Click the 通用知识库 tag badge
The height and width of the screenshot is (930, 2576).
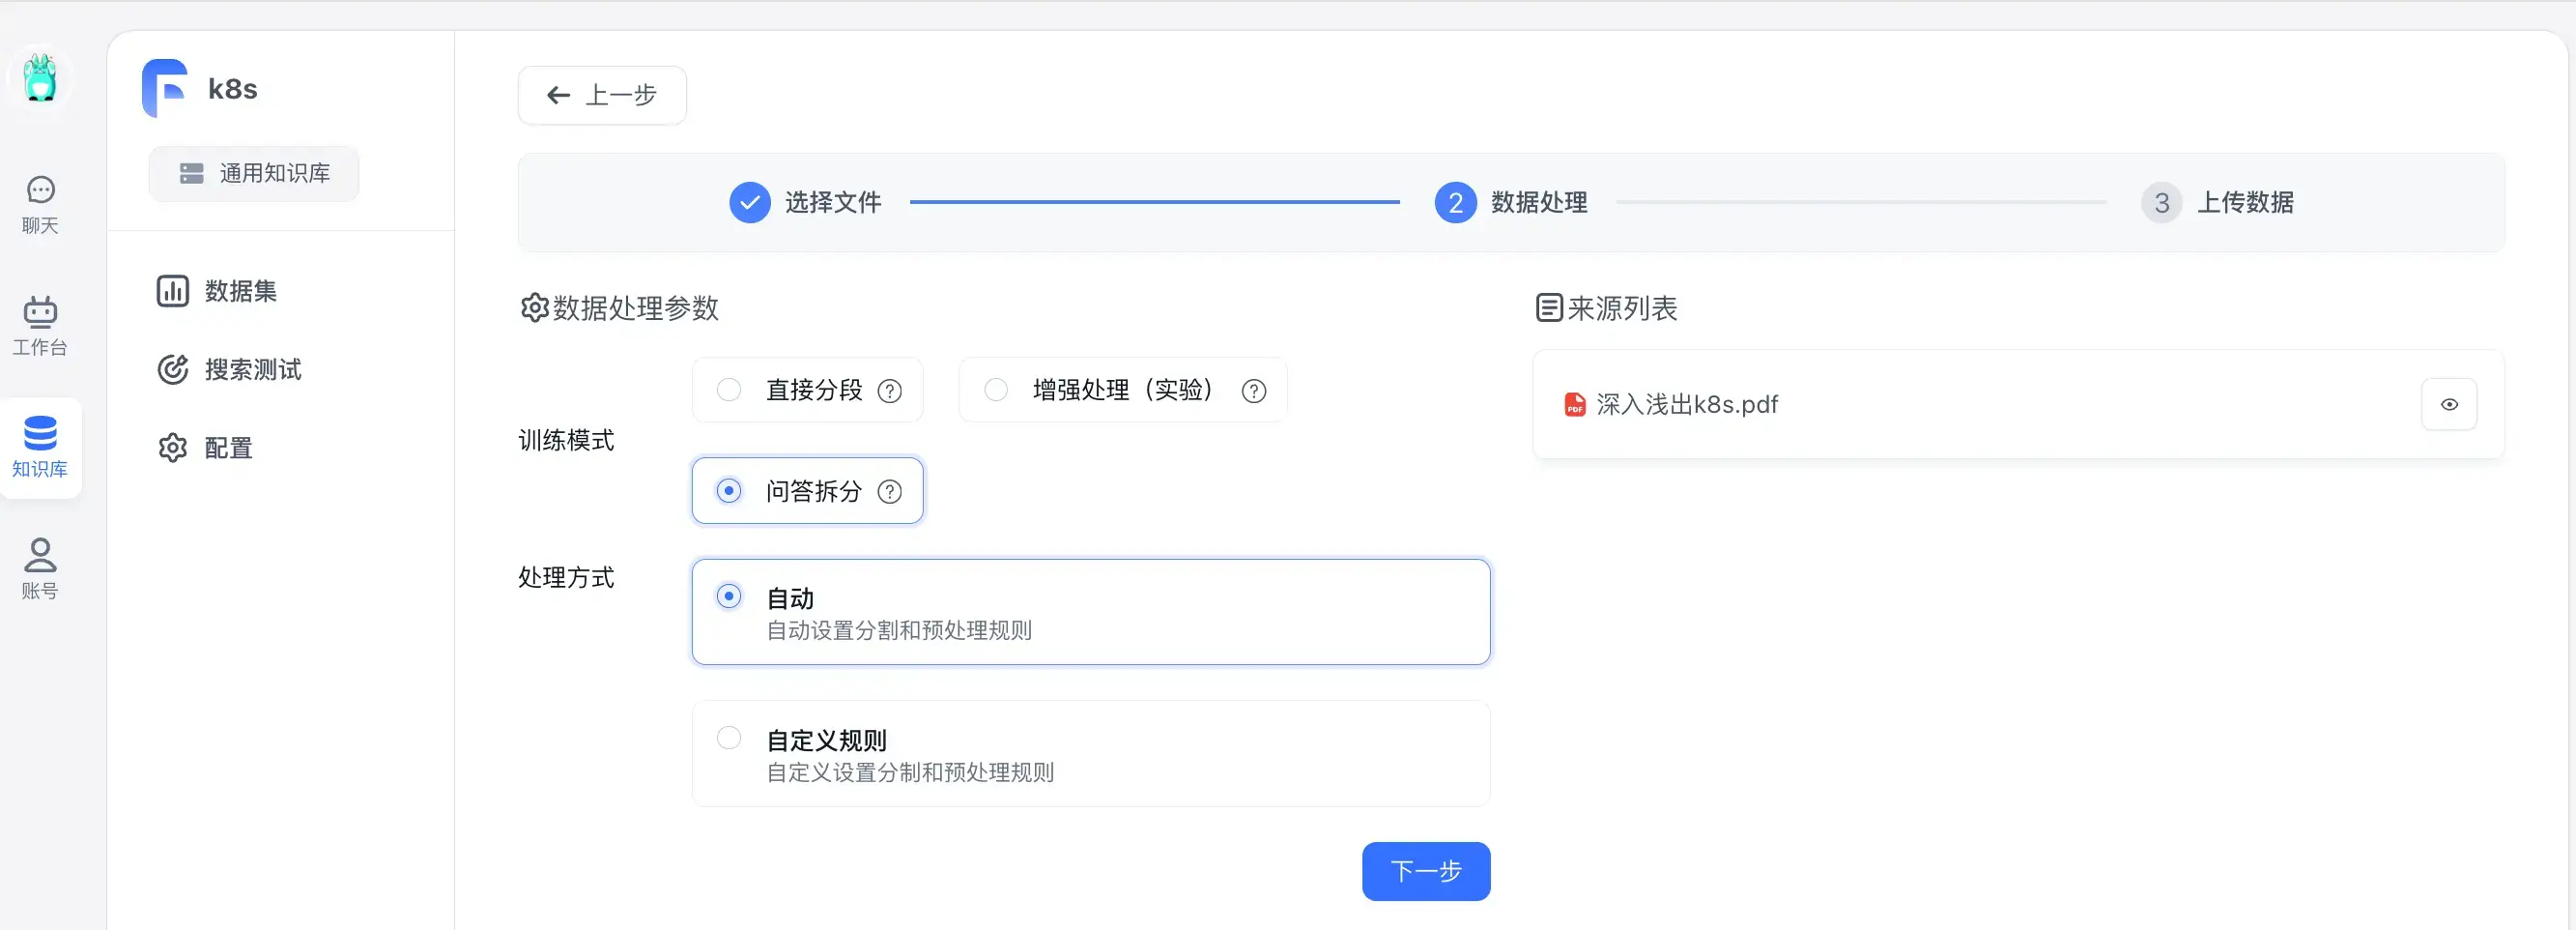point(254,173)
